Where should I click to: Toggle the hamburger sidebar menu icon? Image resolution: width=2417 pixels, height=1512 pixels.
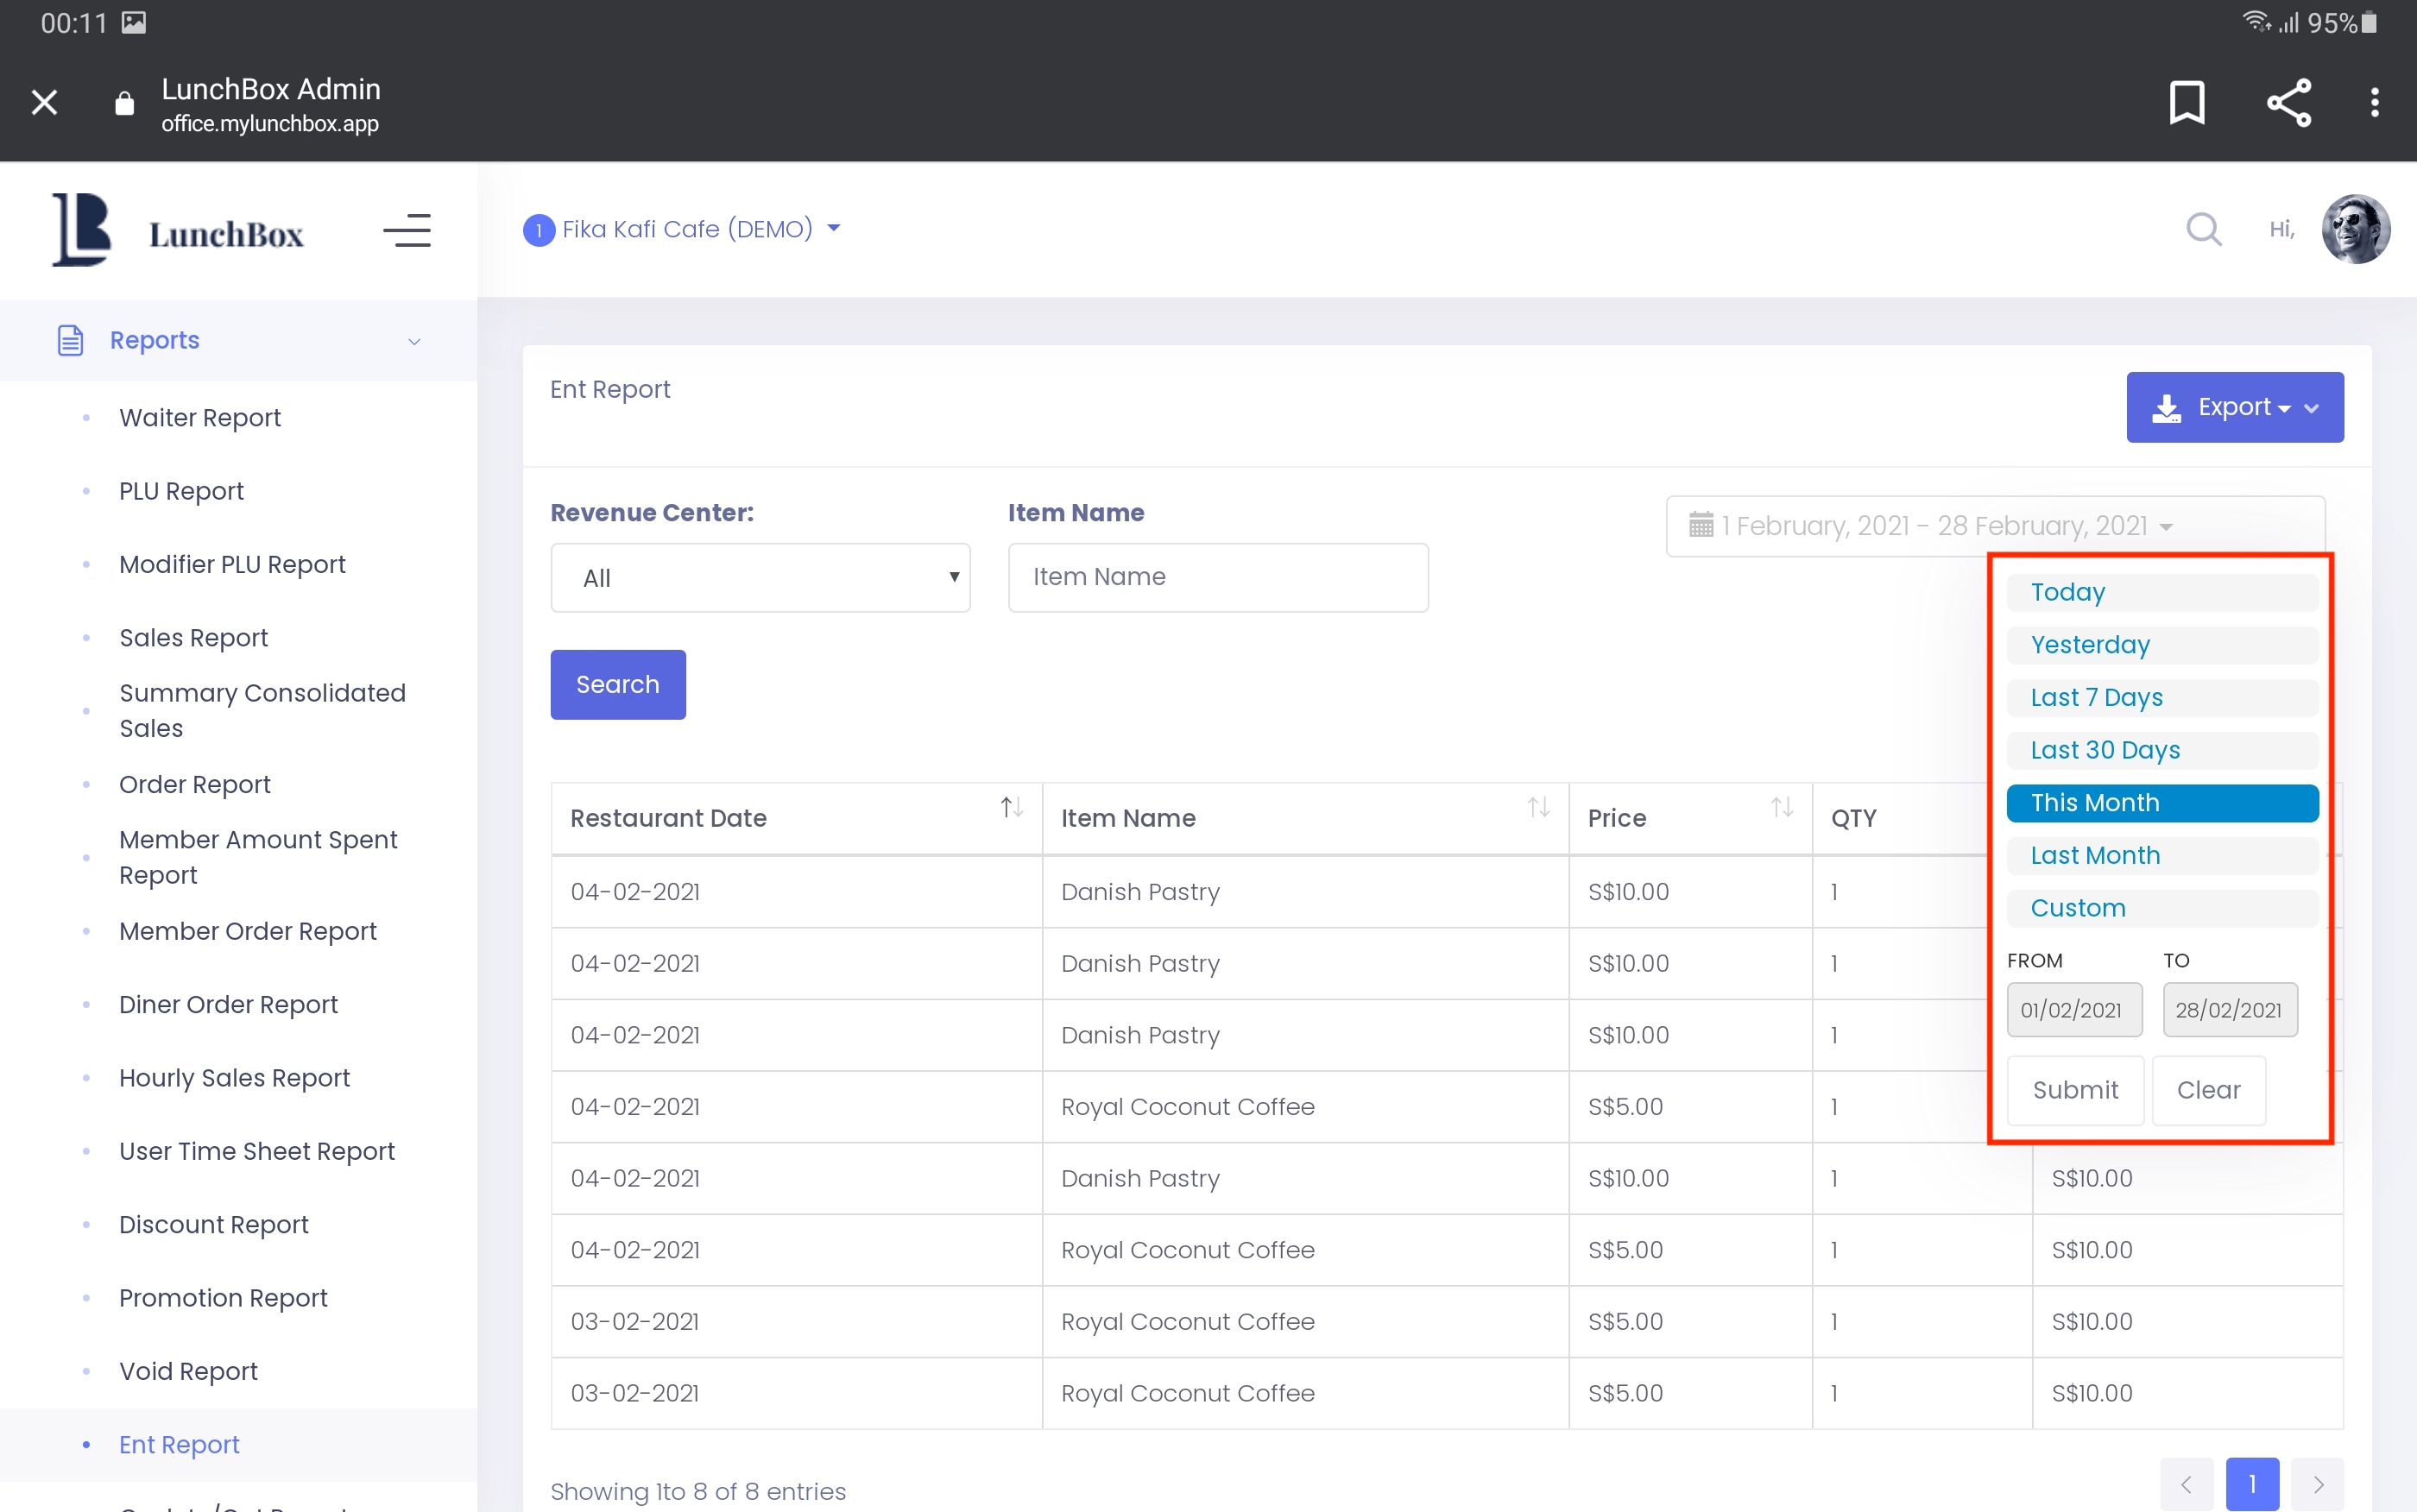point(407,231)
